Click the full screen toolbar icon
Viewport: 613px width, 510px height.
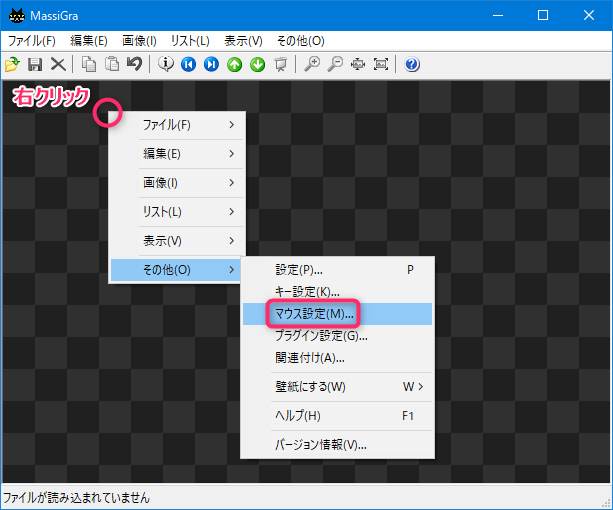pos(381,64)
